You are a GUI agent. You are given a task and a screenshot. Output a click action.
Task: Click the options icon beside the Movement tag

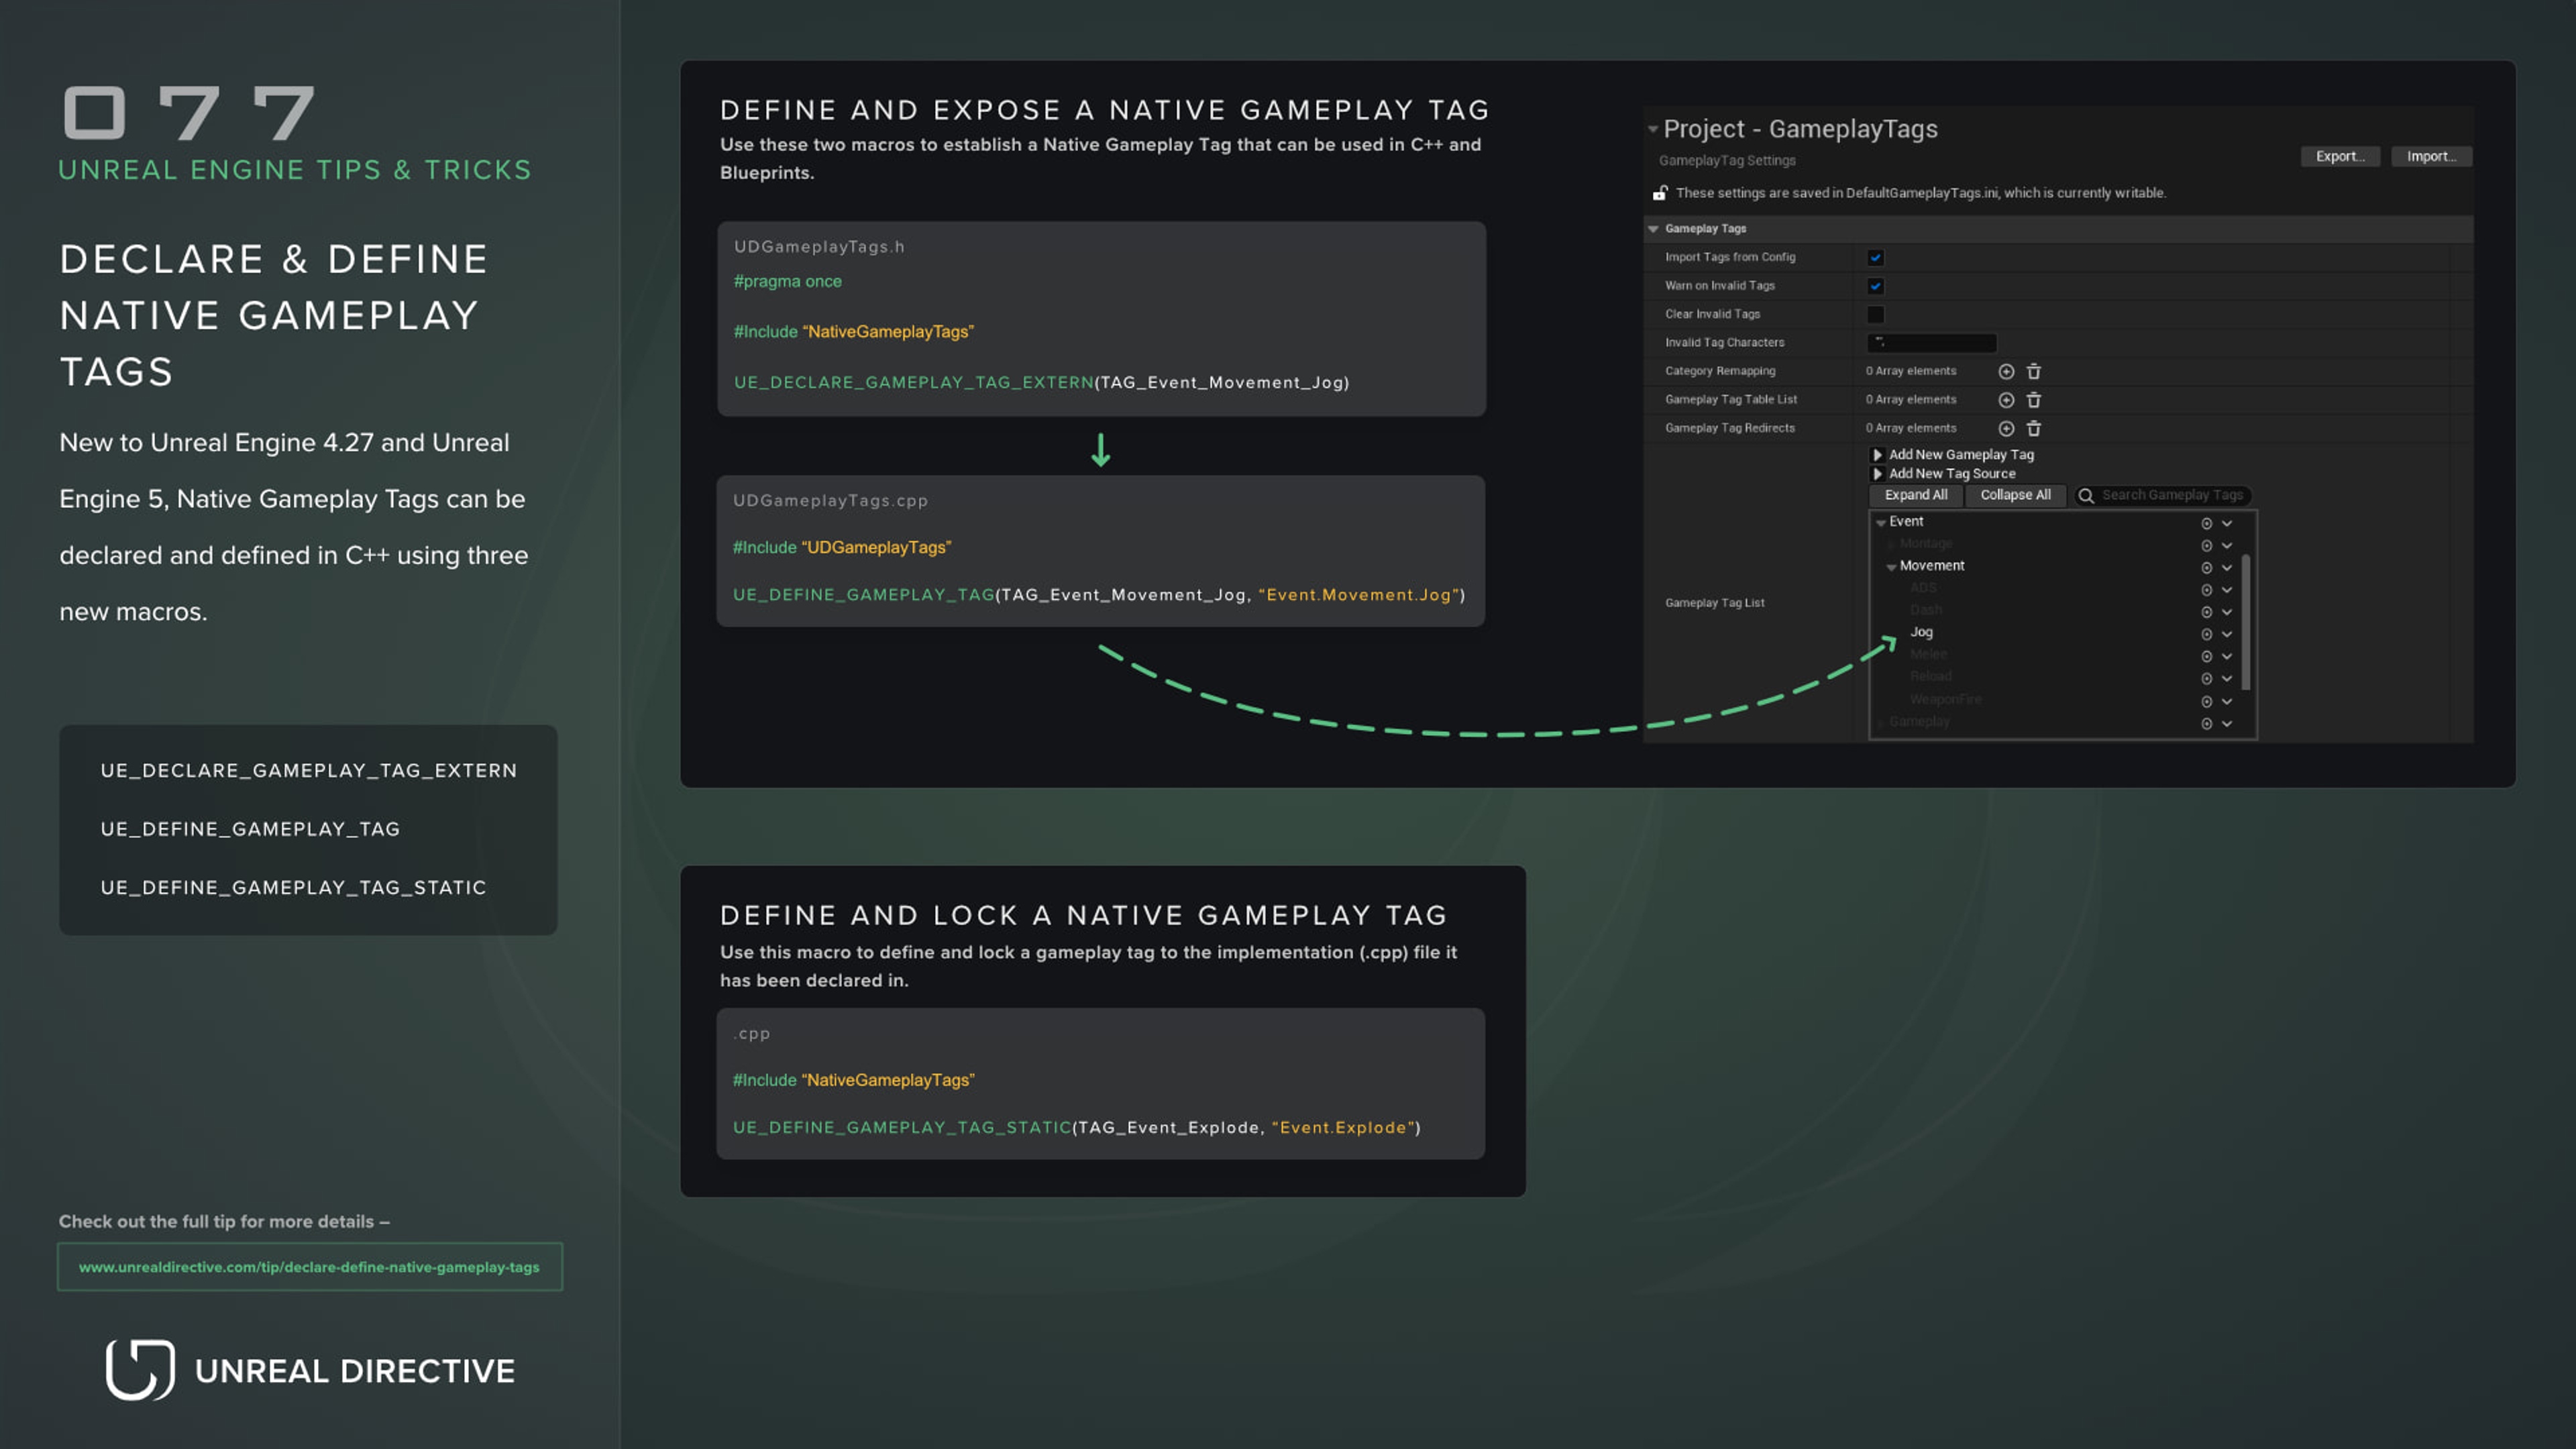[x=2206, y=567]
